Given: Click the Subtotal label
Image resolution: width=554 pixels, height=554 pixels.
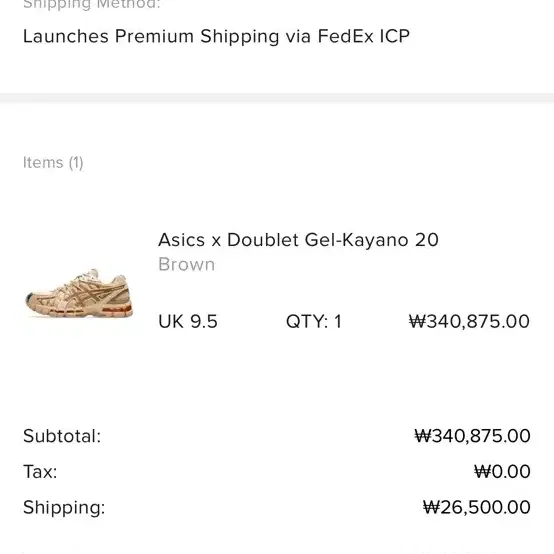Looking at the screenshot, I should click(x=62, y=436).
